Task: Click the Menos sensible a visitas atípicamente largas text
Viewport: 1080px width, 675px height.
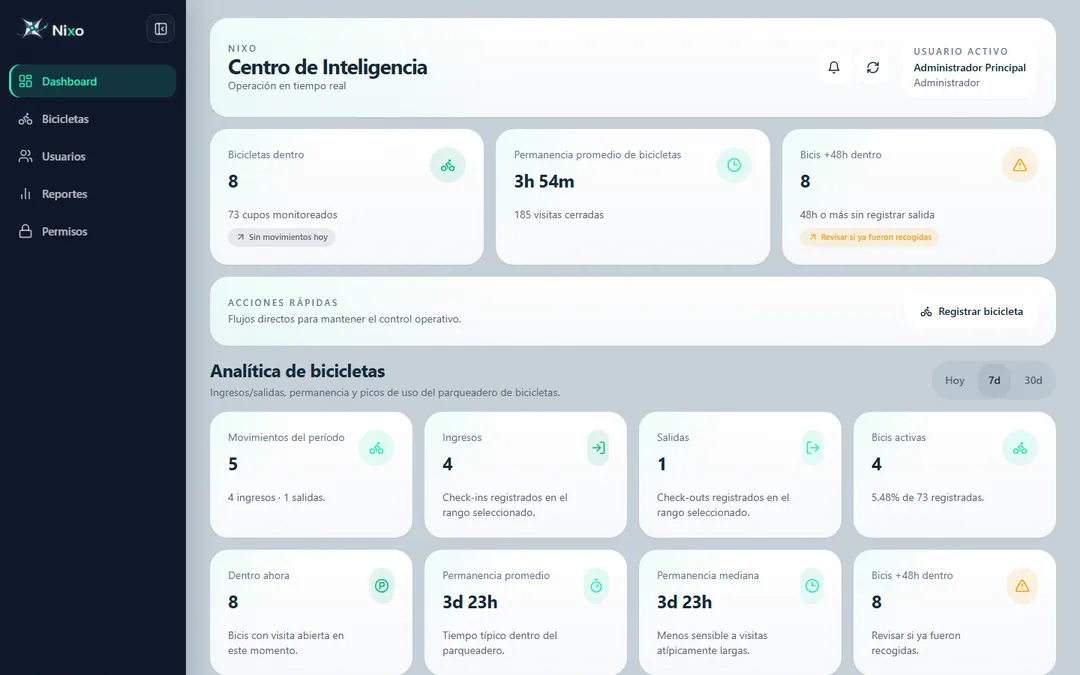Action: [712, 643]
